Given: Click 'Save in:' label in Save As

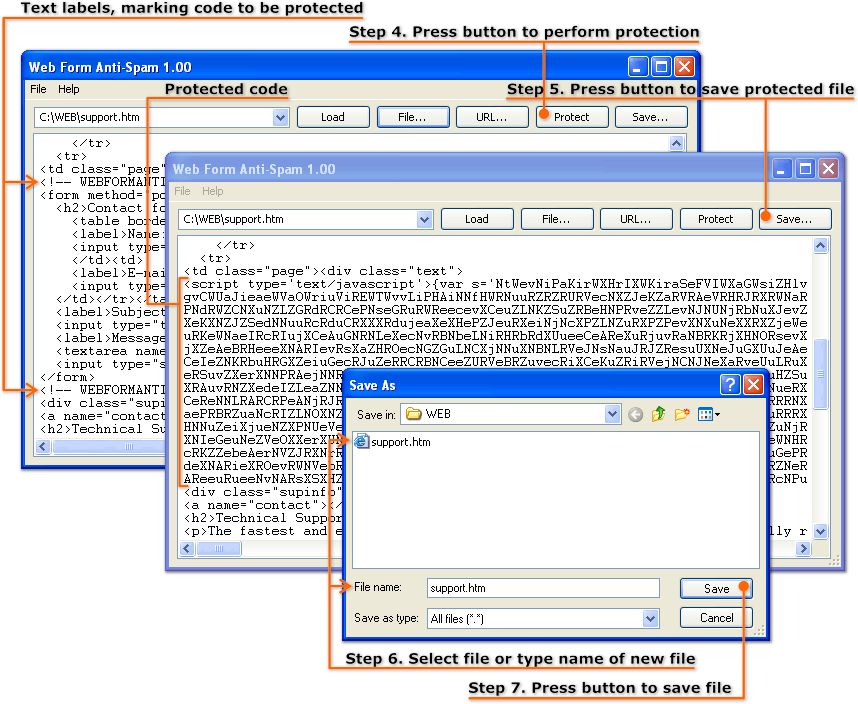Looking at the screenshot, I should (x=376, y=415).
